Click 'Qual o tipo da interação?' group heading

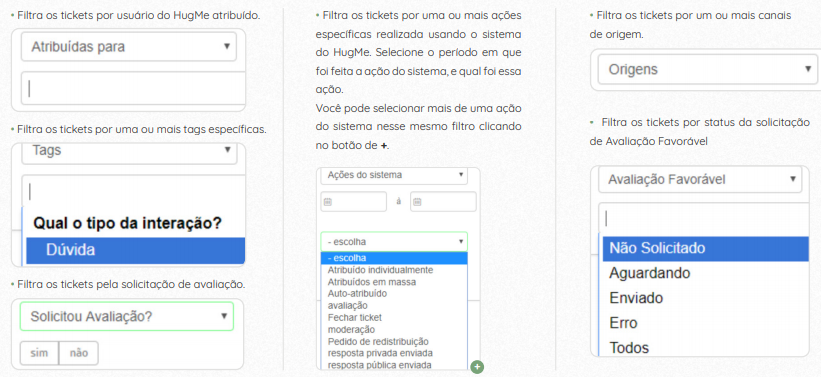point(128,224)
